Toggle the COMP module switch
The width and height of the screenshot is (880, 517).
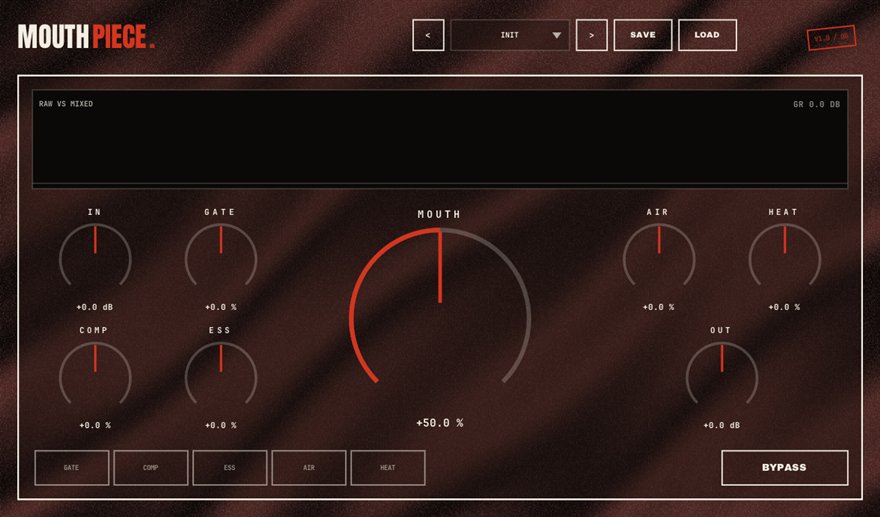click(x=151, y=468)
